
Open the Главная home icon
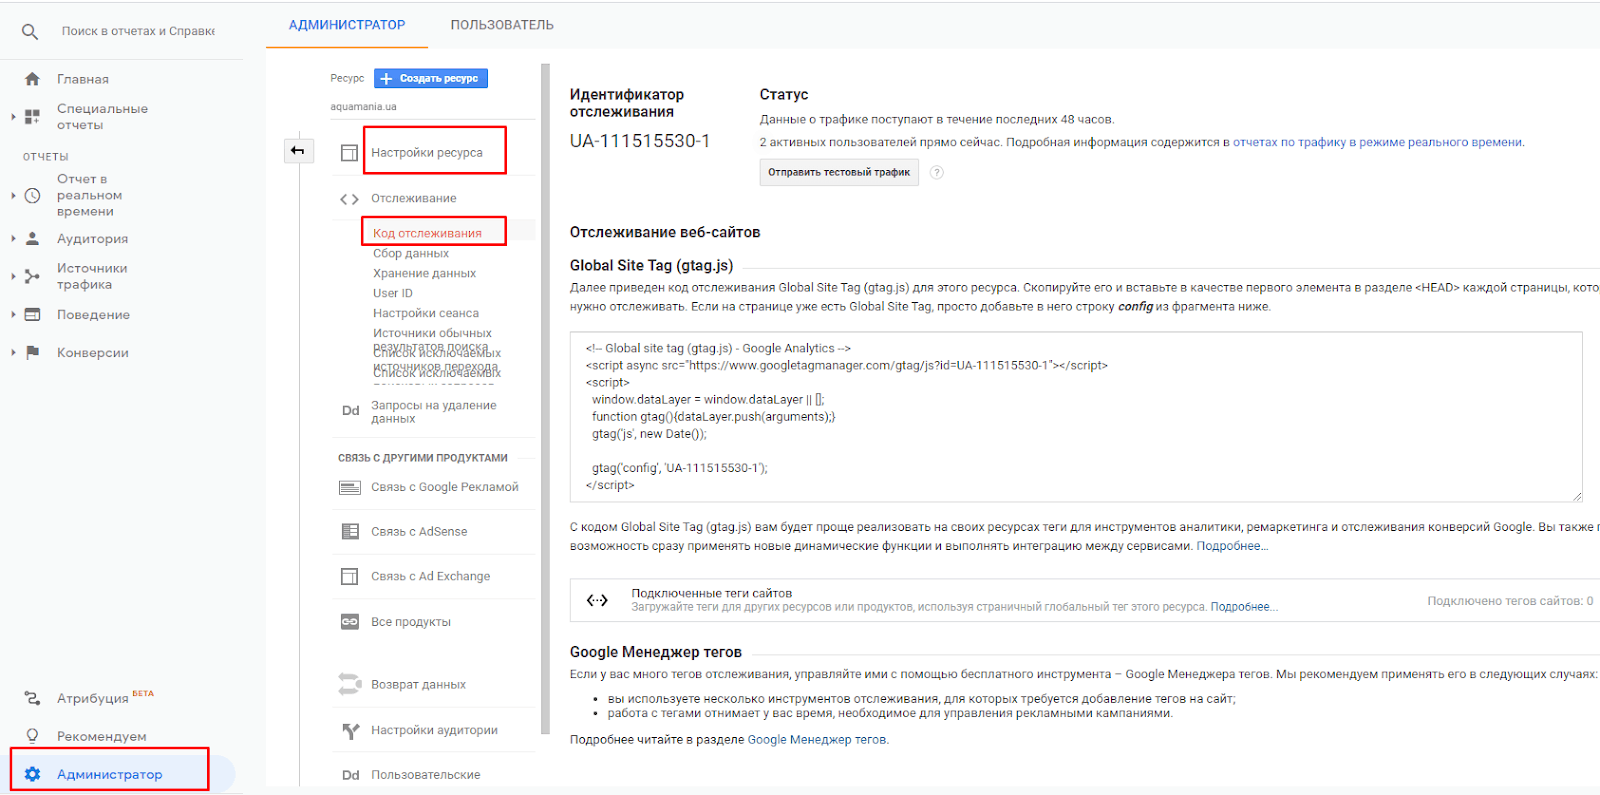32,79
